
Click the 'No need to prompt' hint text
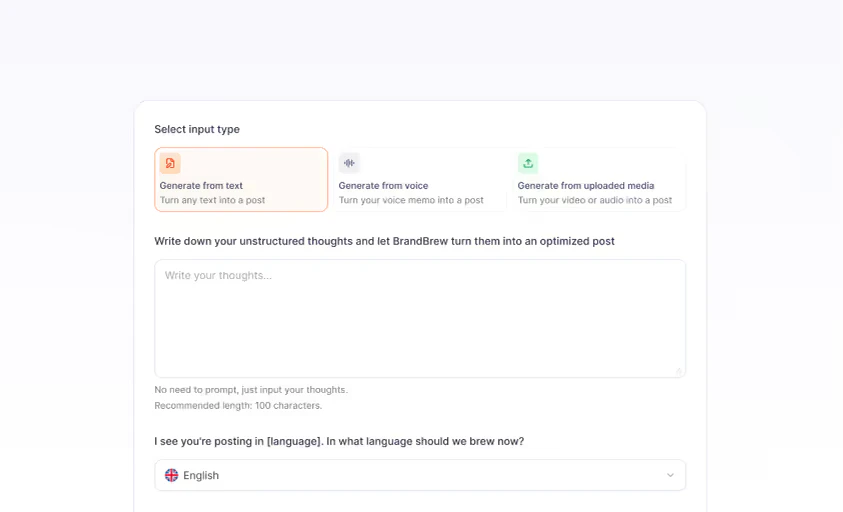[251, 389]
